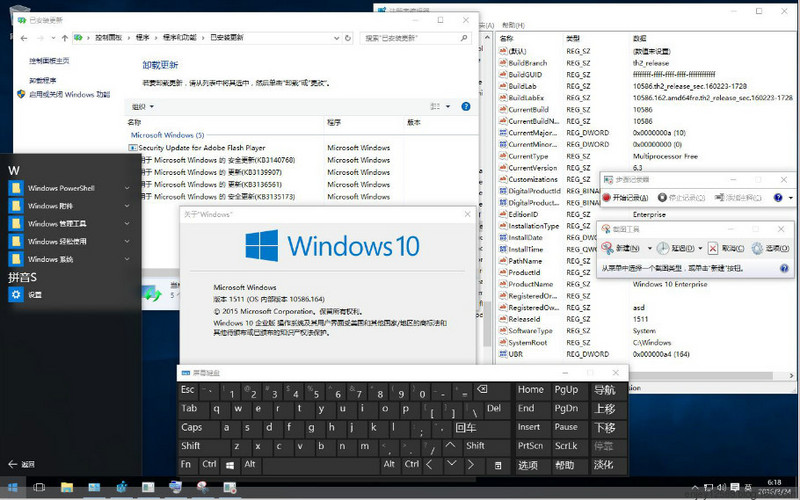Click the Start button on the taskbar

pos(13,487)
